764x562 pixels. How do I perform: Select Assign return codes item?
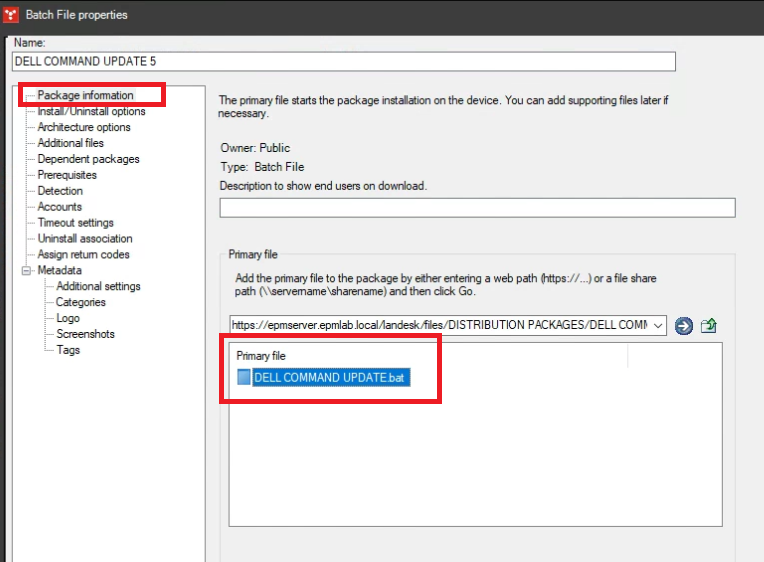[x=83, y=255]
